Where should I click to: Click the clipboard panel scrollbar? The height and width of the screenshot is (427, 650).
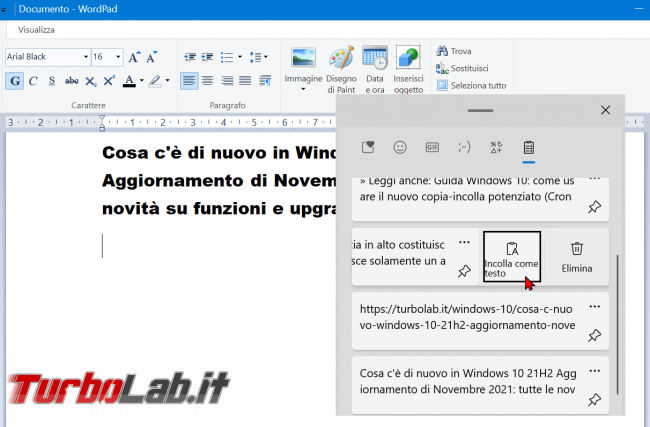coord(617,324)
